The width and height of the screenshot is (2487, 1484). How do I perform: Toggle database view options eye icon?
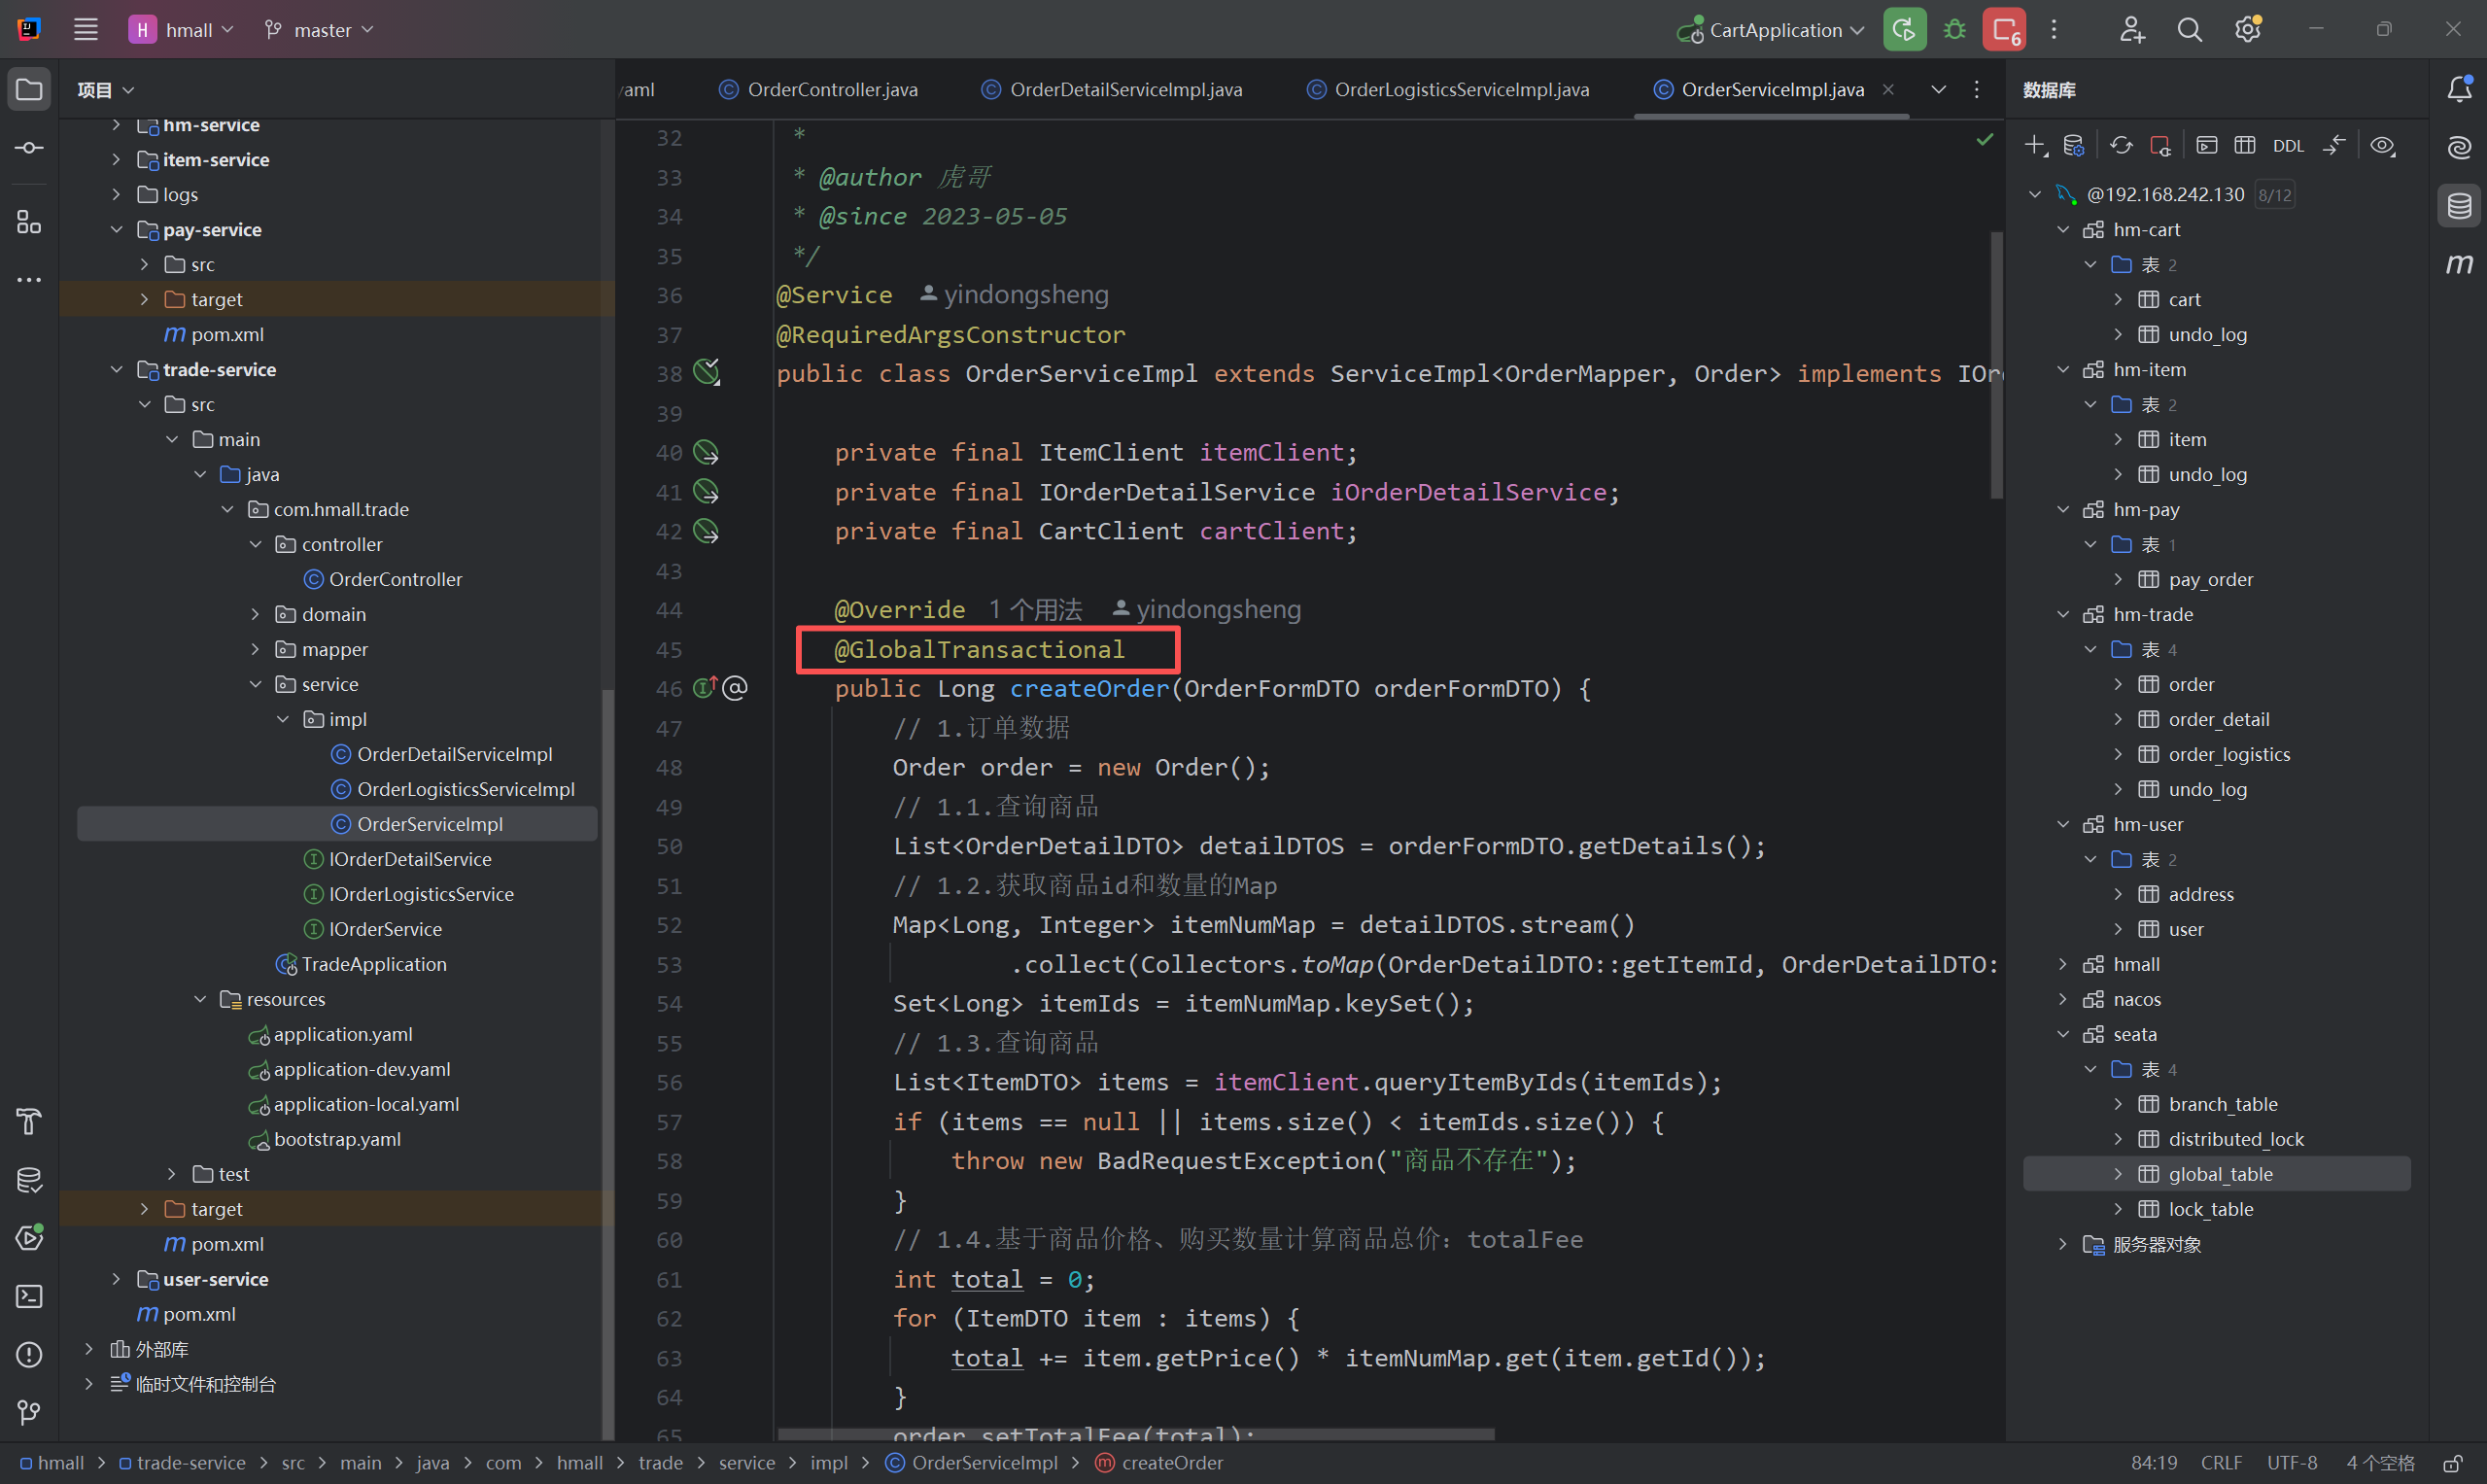tap(2382, 146)
